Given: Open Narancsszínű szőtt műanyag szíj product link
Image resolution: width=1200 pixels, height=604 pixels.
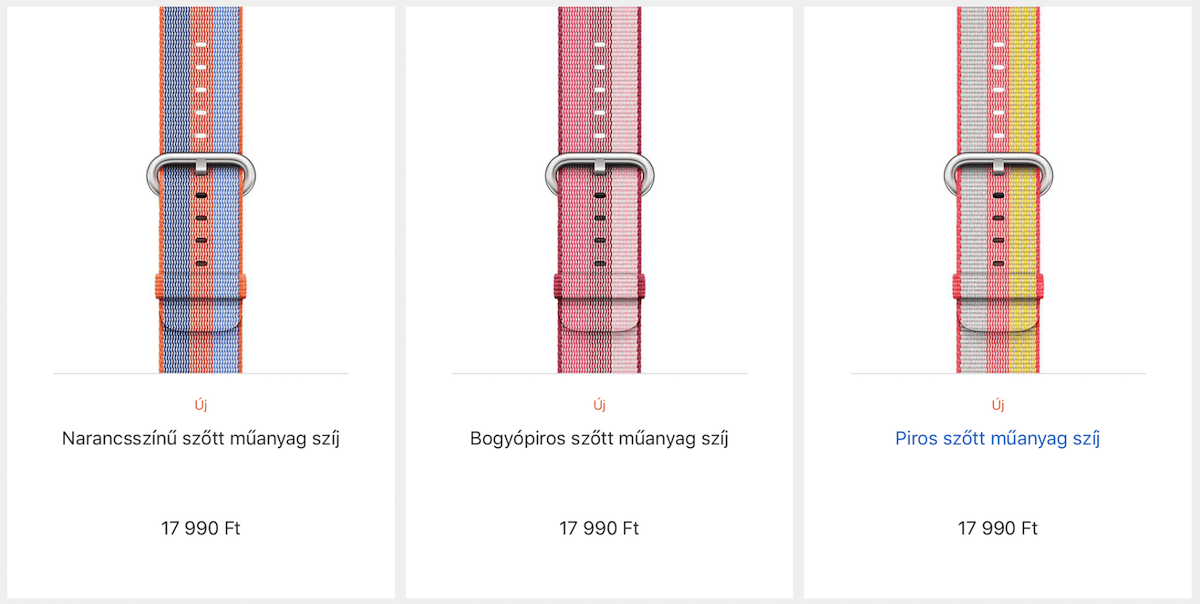Looking at the screenshot, I should pyautogui.click(x=201, y=438).
